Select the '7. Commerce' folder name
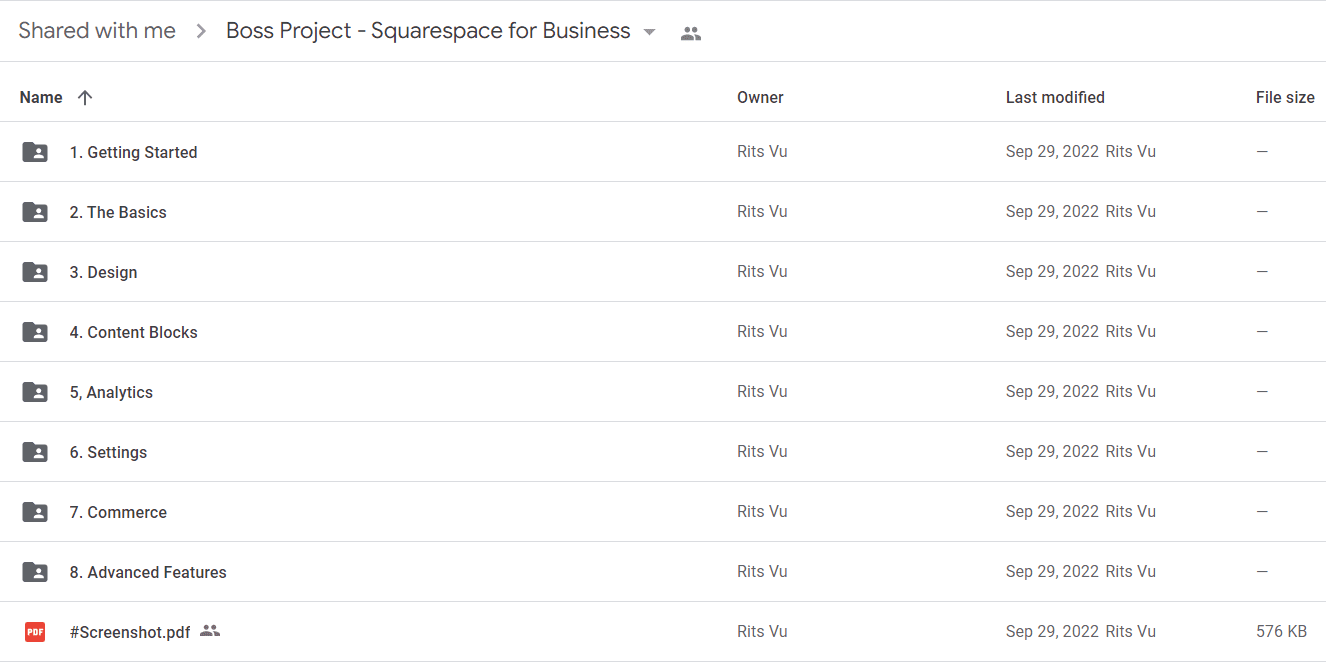 tap(118, 512)
